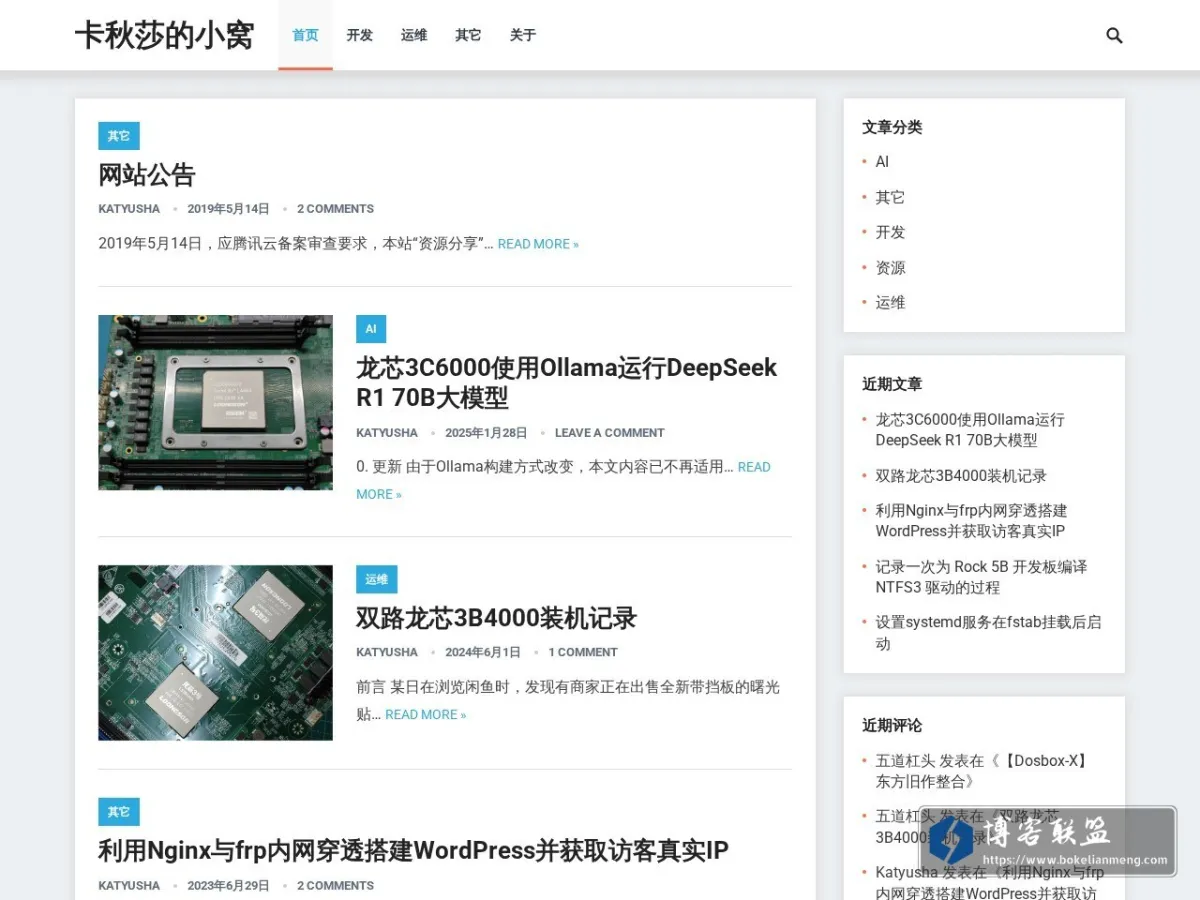Open 资源 category in 文章分类 sidebar

tap(890, 267)
